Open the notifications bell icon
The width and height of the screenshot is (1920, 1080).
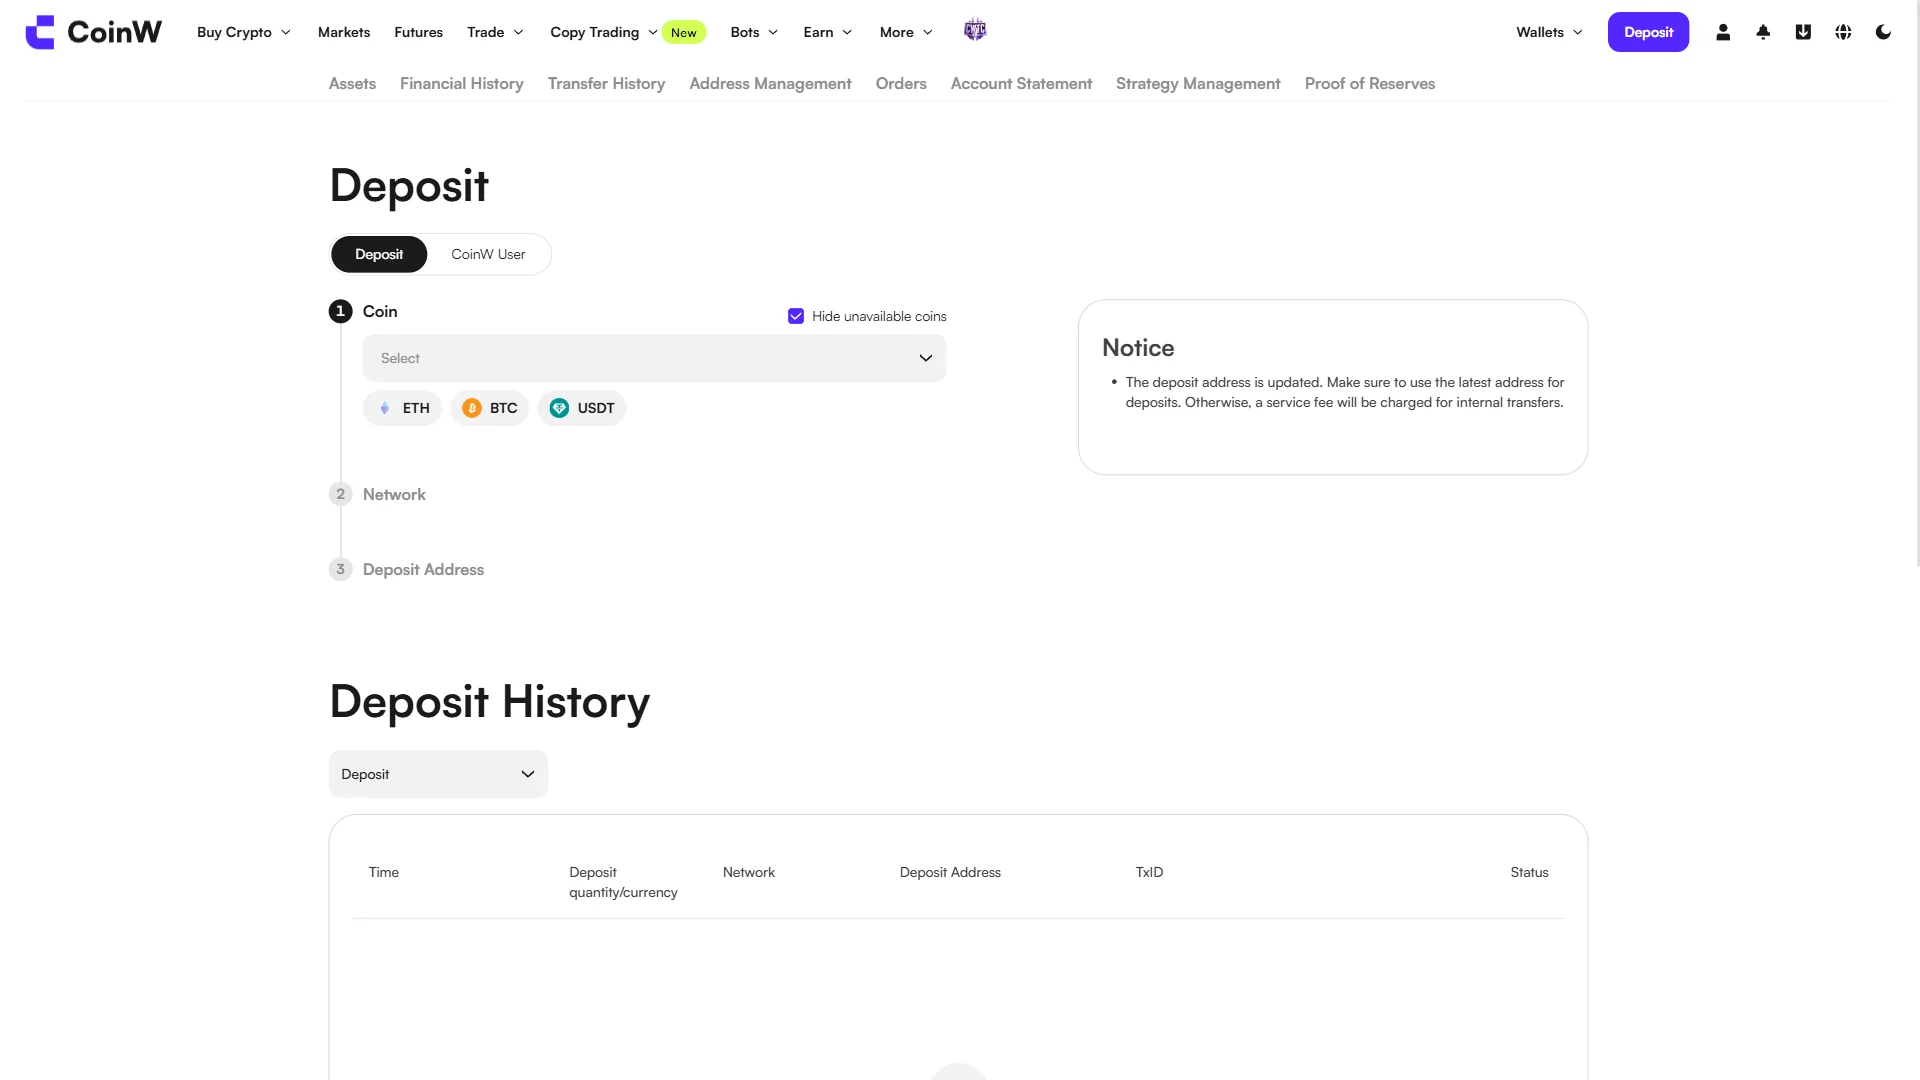click(x=1763, y=32)
